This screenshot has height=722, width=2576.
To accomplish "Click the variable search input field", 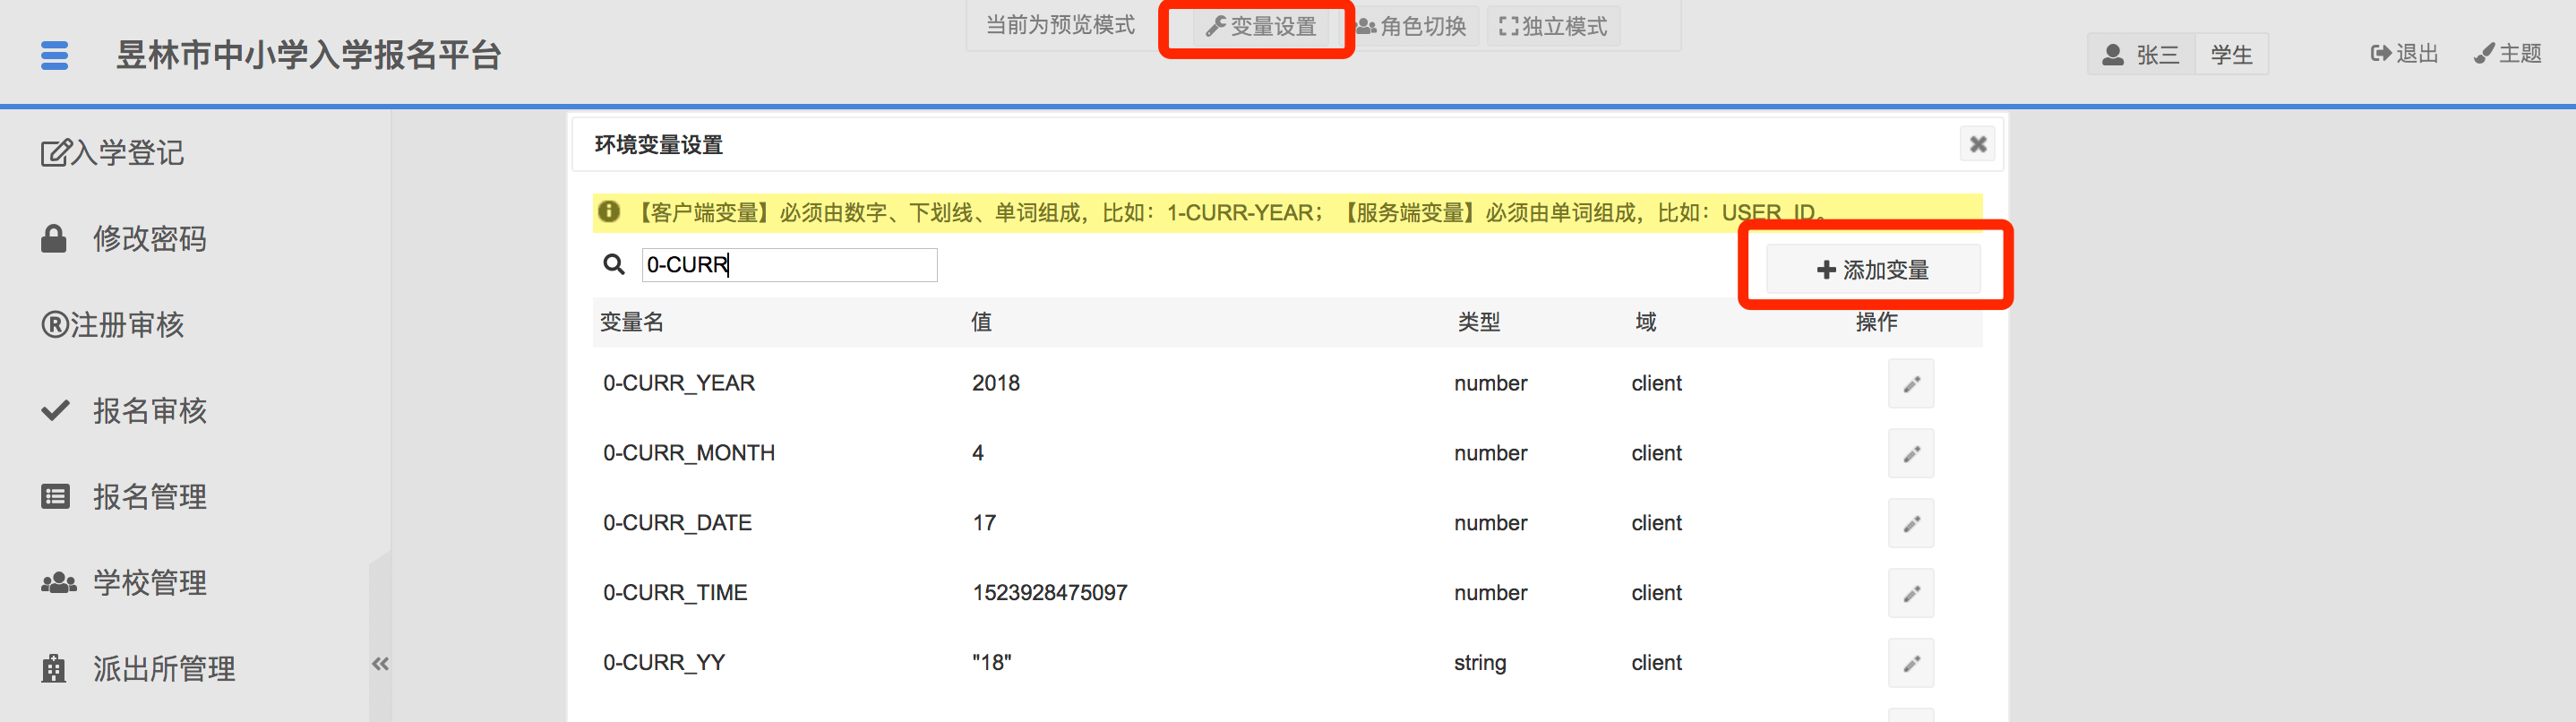I will pyautogui.click(x=789, y=265).
